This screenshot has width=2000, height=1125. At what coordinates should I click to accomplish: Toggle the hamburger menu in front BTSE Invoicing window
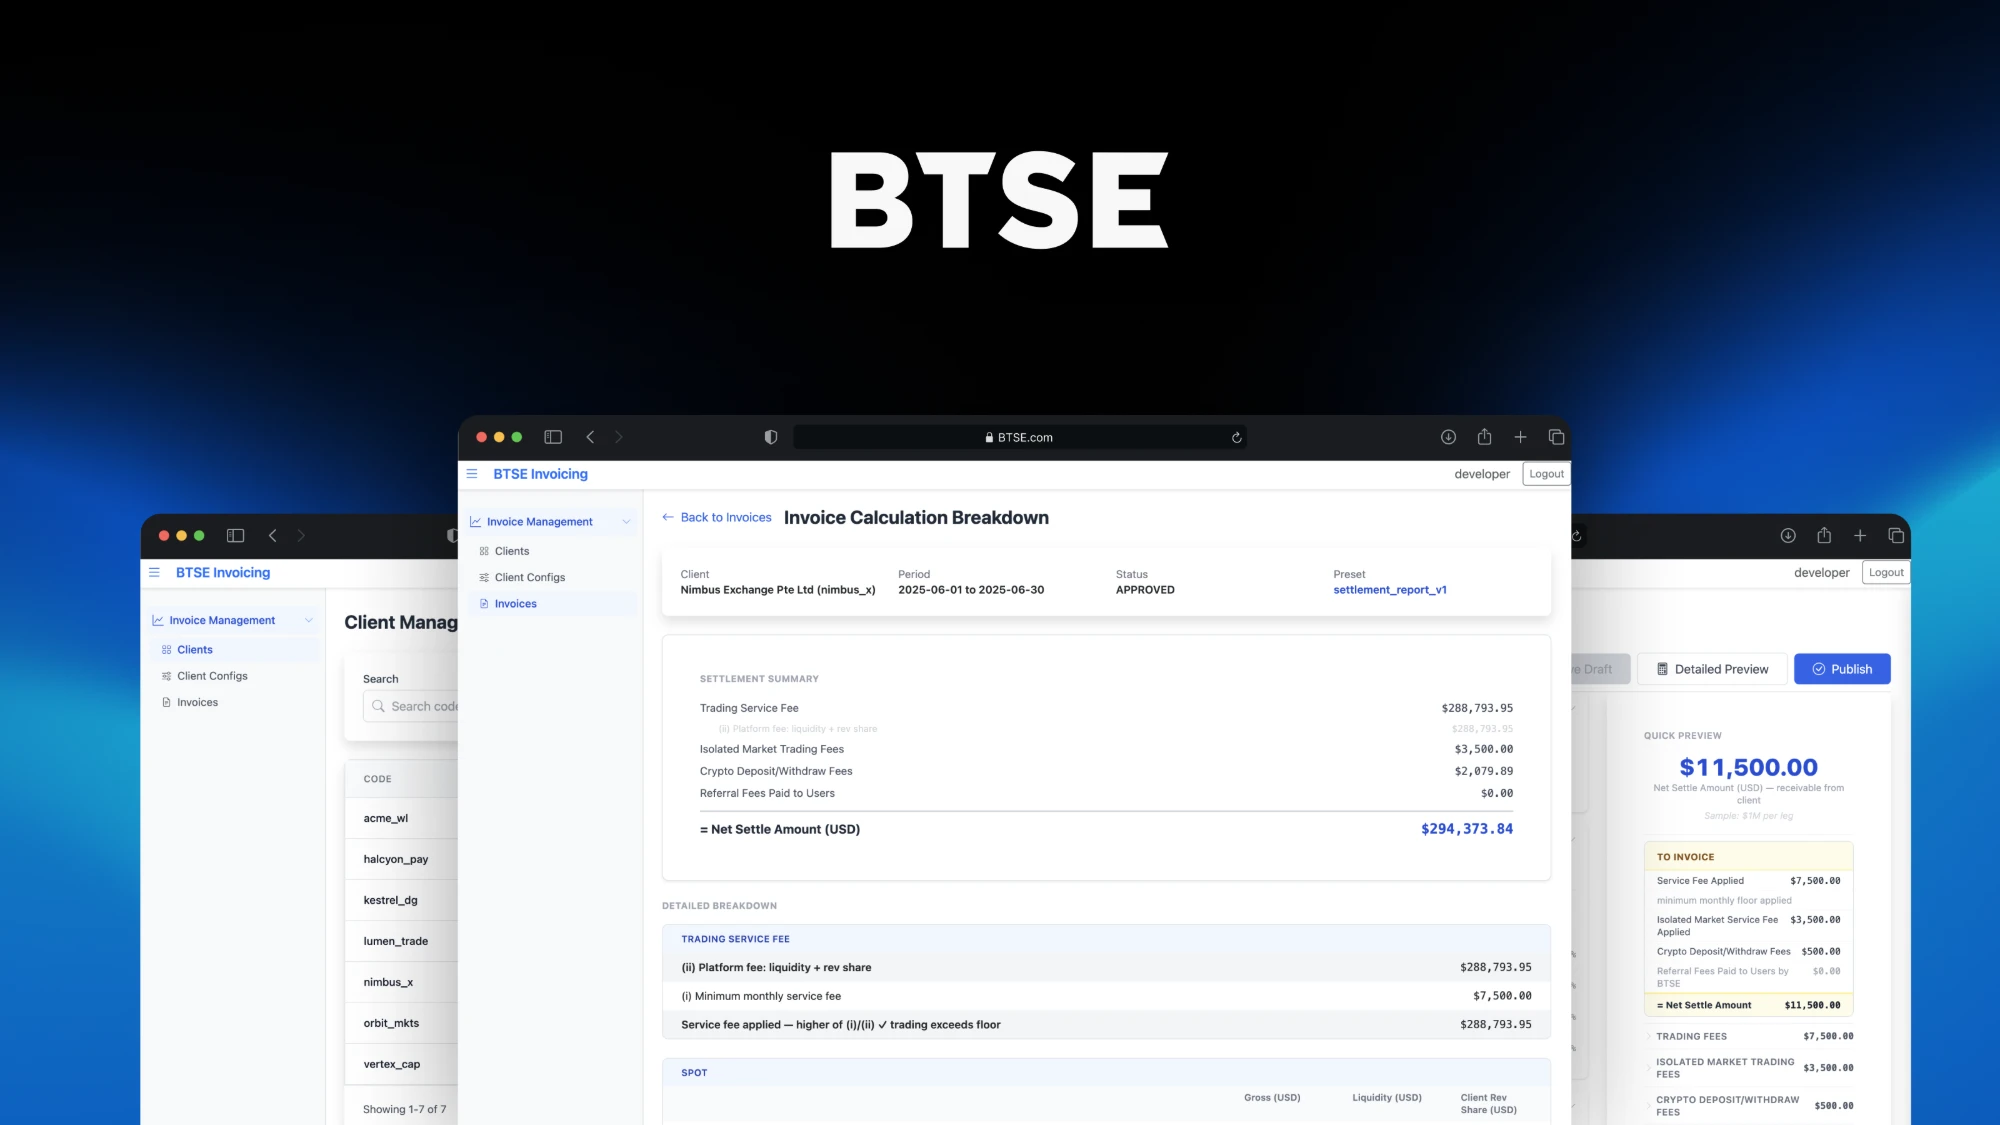click(472, 474)
